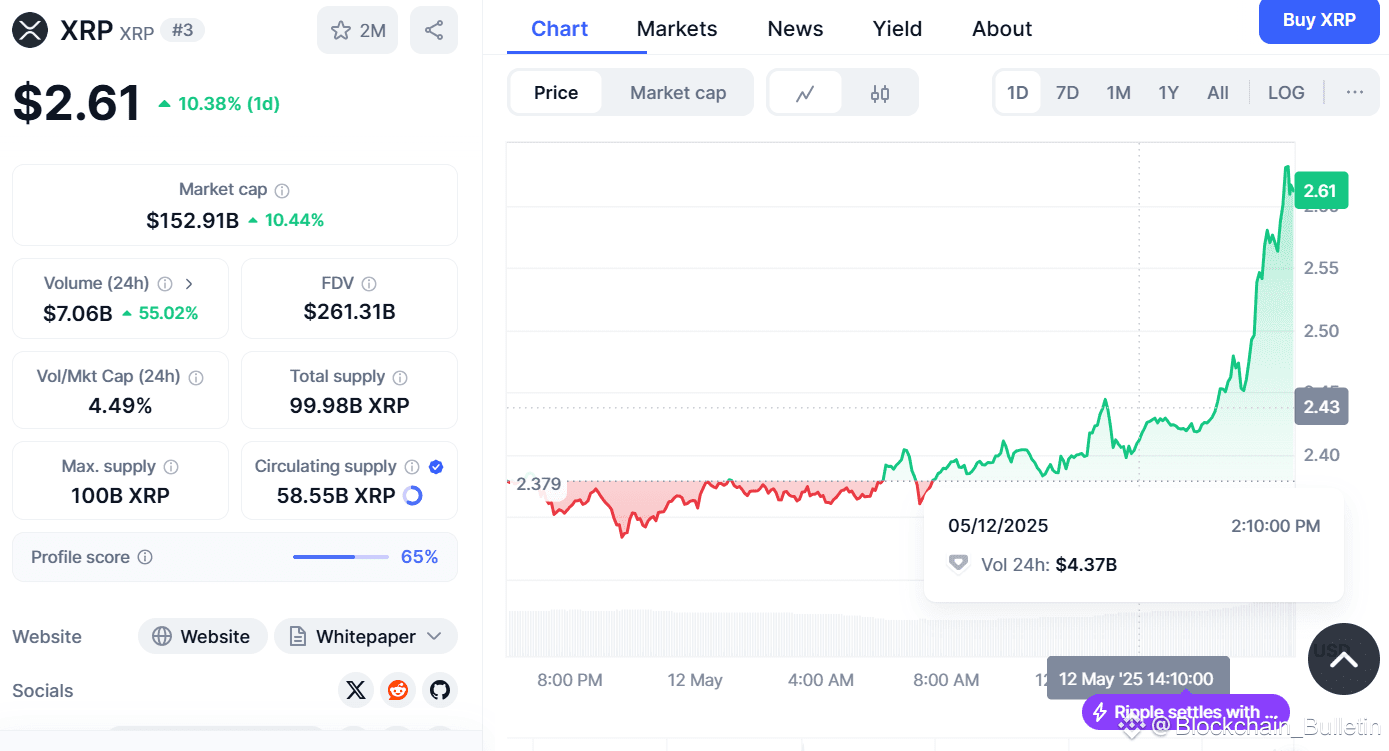Share the XRP page

(x=433, y=30)
